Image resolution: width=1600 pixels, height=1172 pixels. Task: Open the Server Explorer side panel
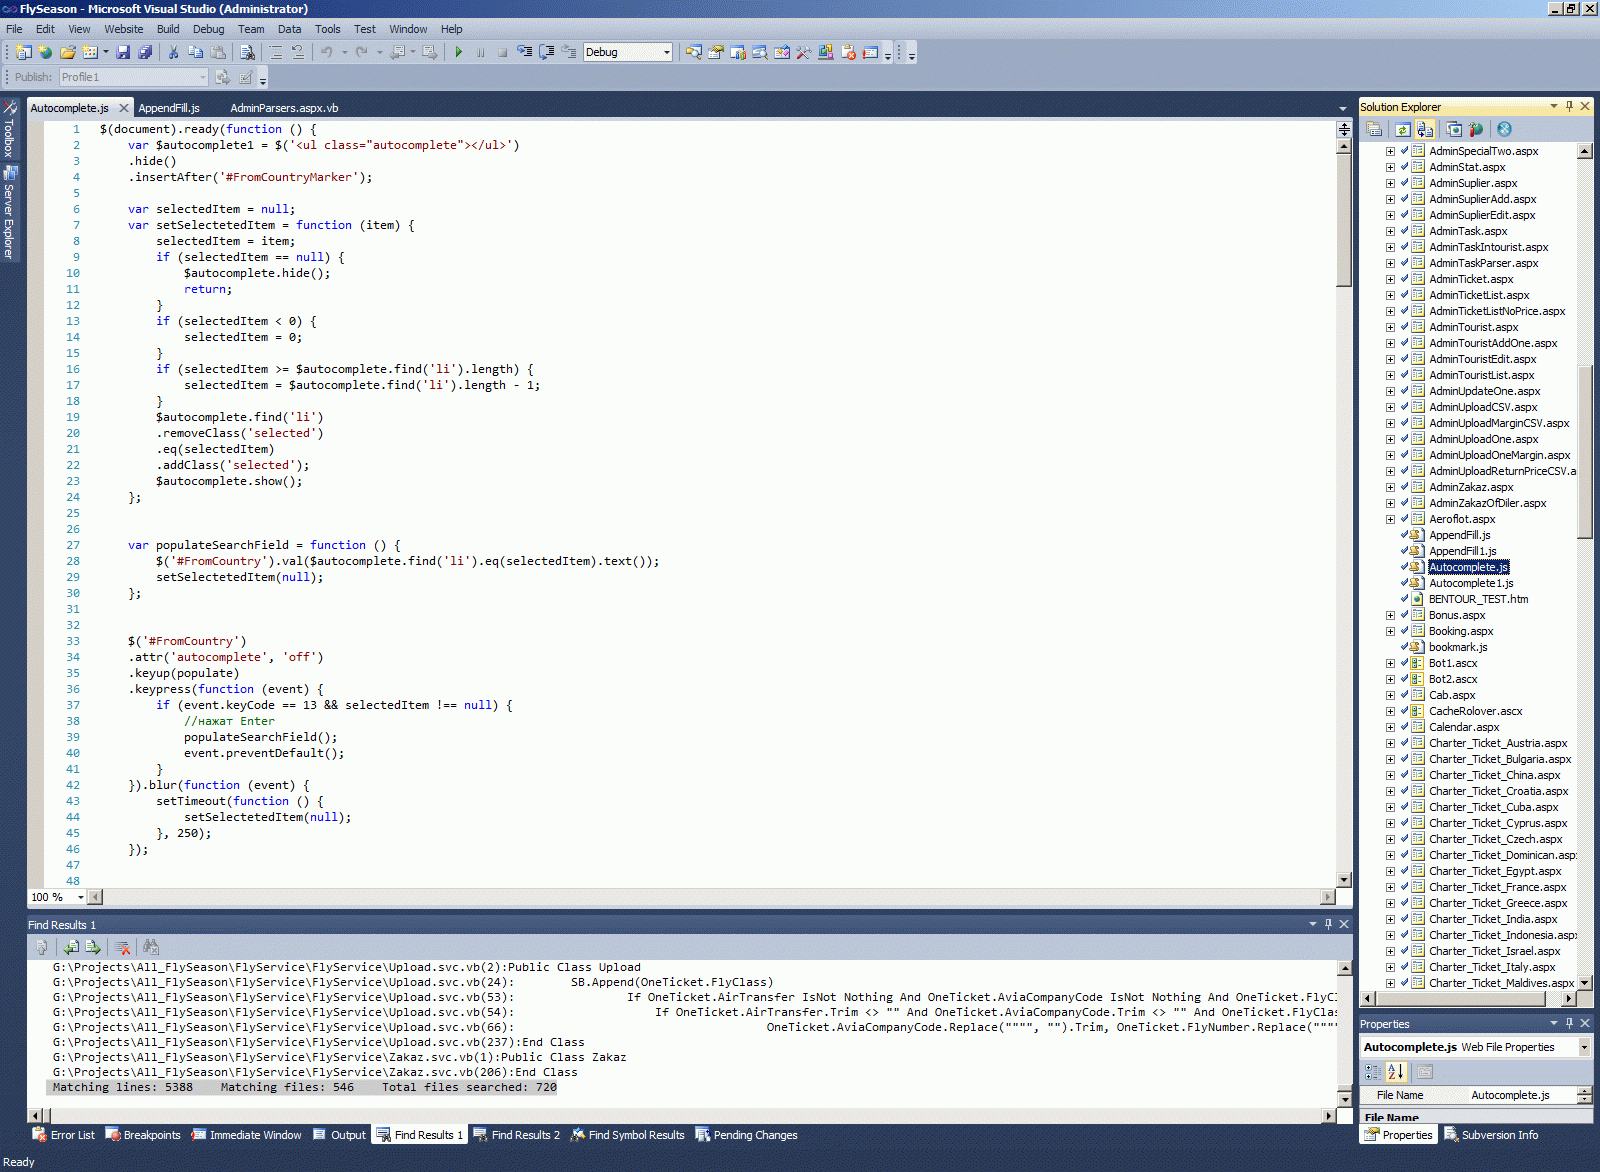pos(9,213)
